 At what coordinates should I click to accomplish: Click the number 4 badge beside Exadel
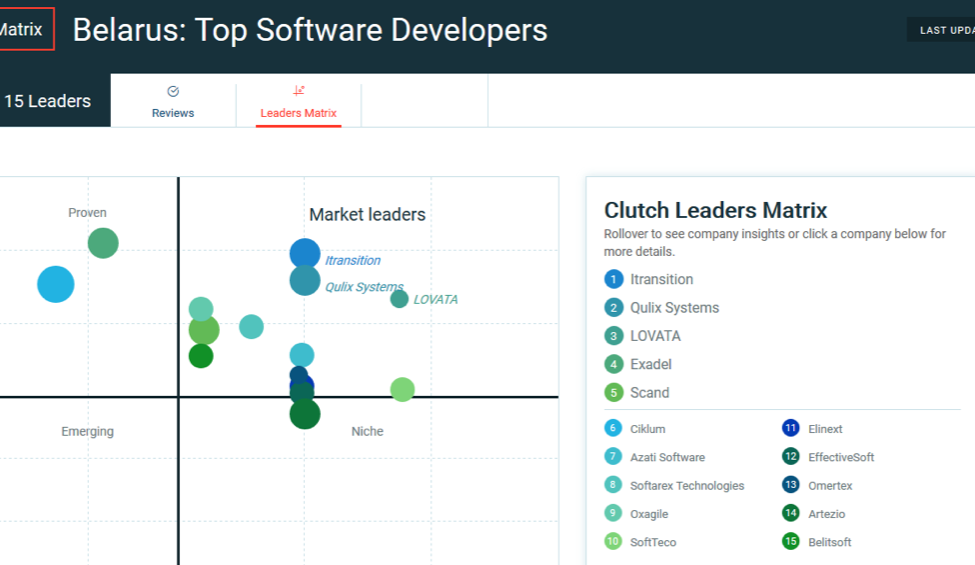[614, 364]
